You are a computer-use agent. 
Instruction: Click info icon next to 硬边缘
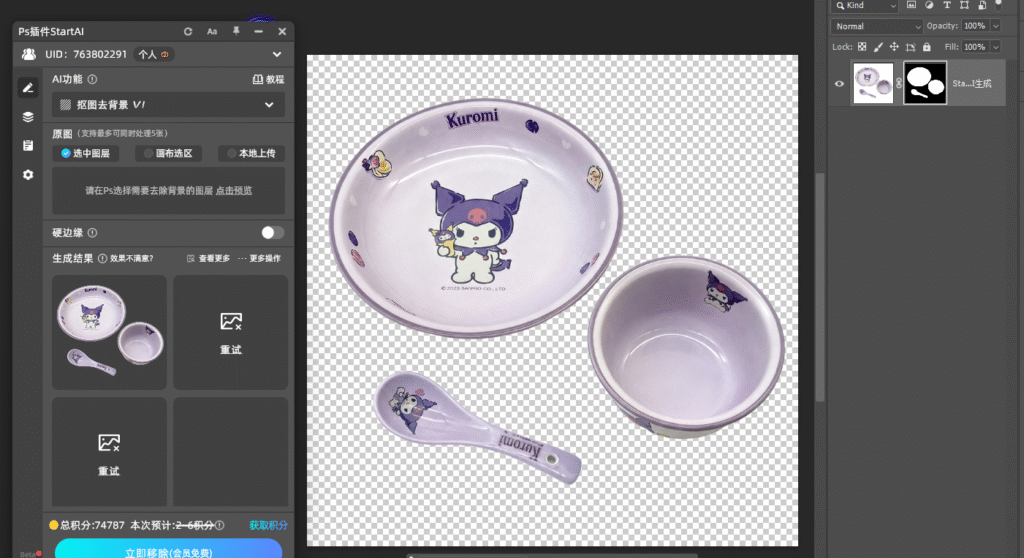(92, 233)
